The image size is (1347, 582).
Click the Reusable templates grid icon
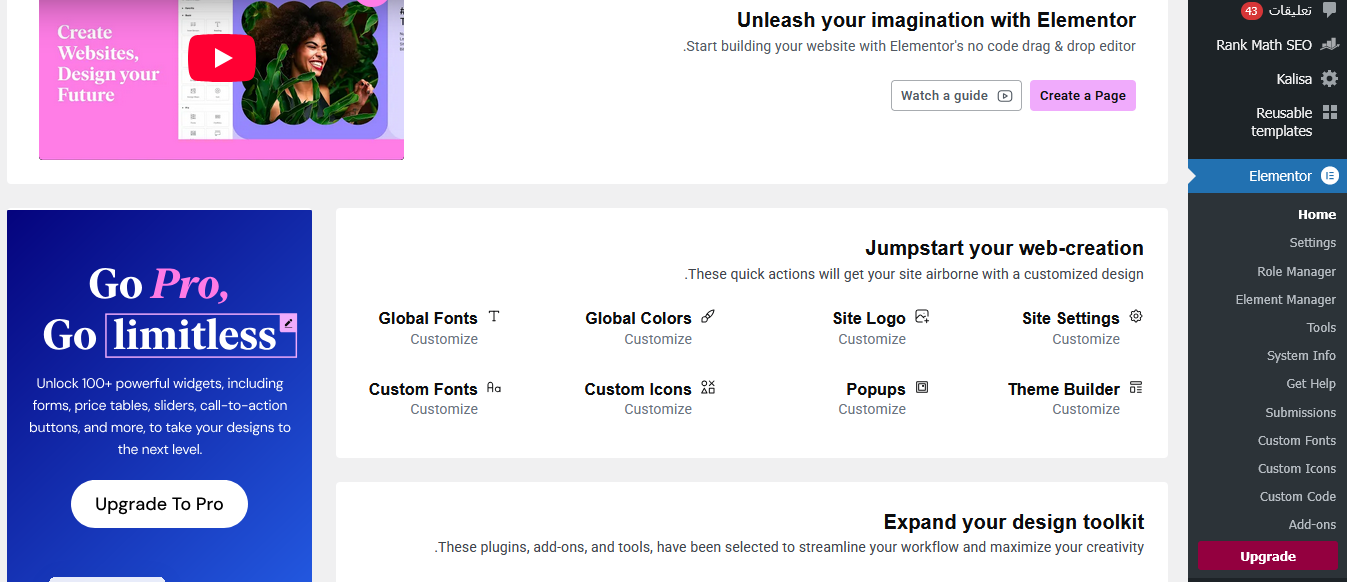tap(1329, 112)
